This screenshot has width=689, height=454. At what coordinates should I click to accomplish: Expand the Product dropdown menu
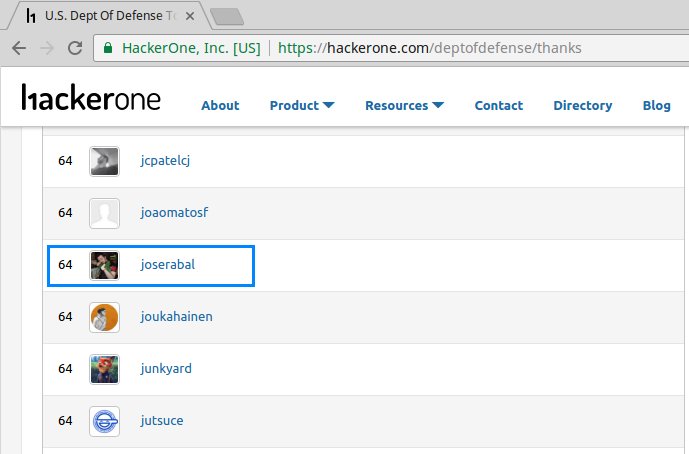click(x=302, y=105)
